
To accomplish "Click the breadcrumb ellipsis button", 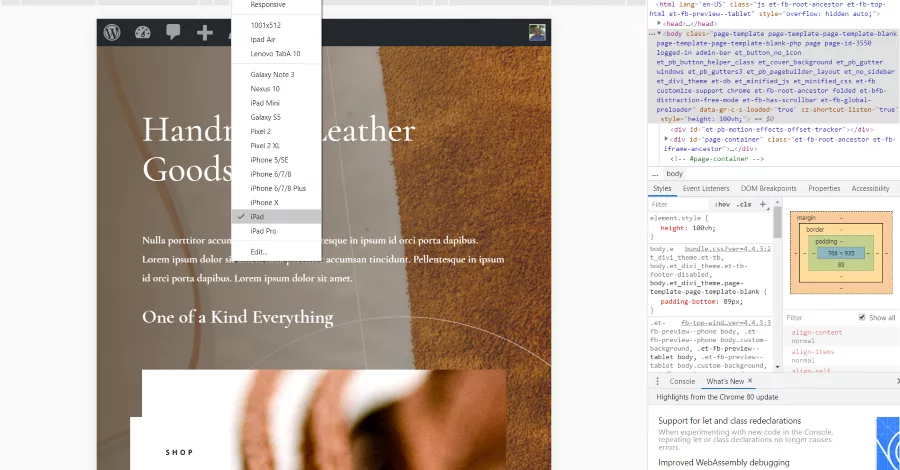I will [655, 174].
